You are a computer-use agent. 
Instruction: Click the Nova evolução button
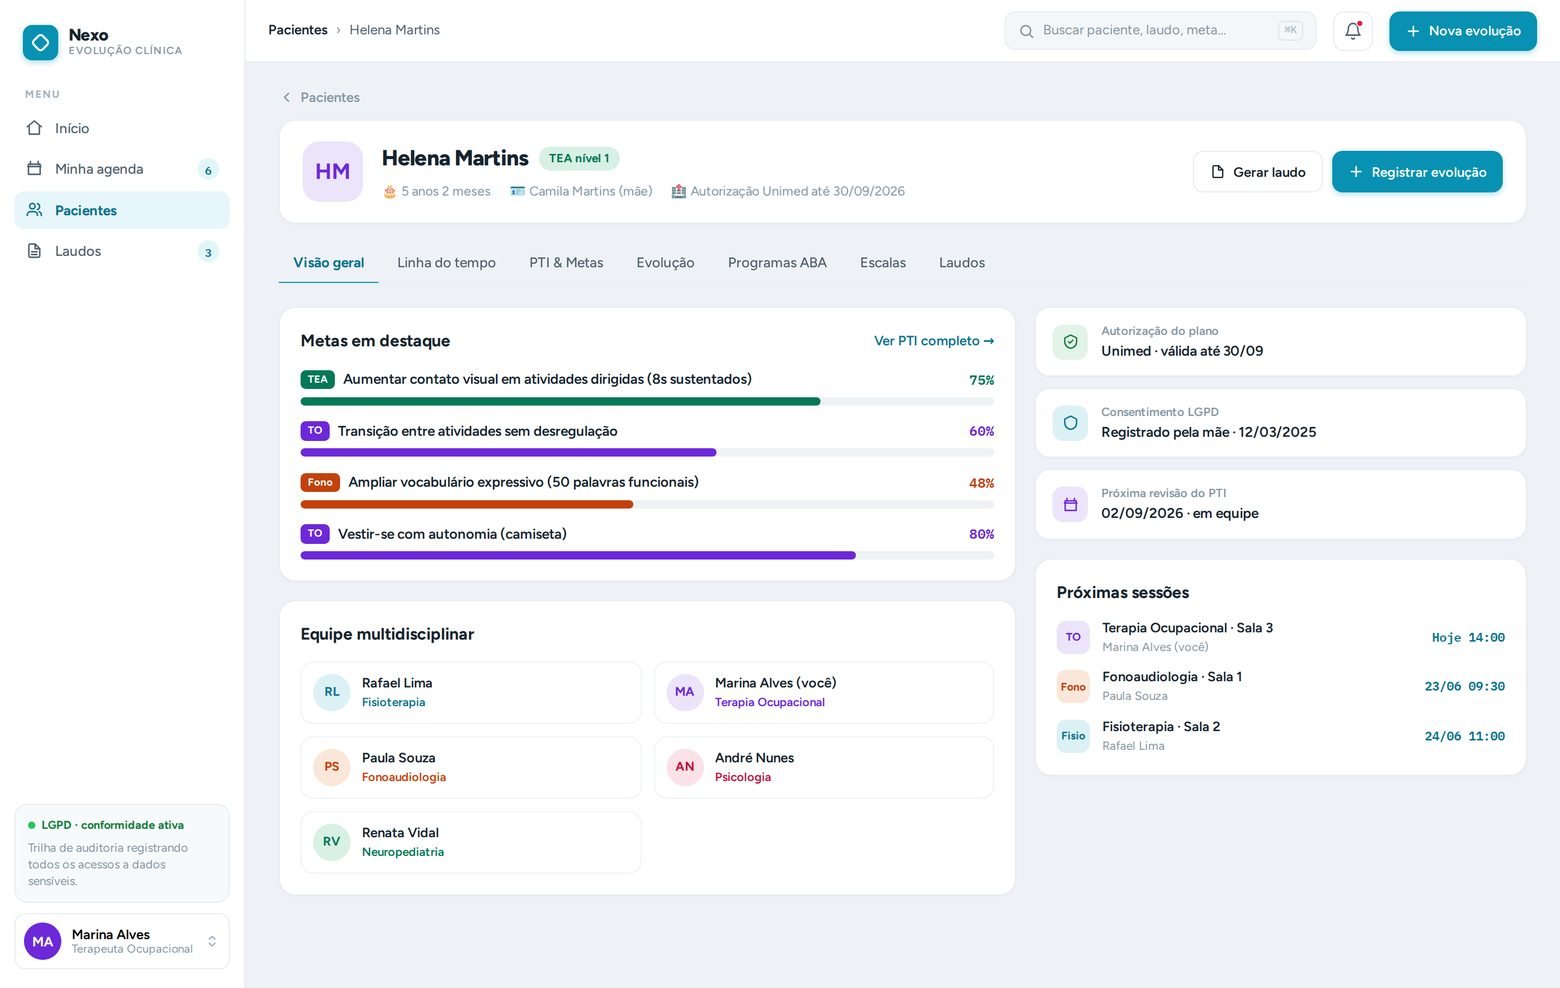pyautogui.click(x=1462, y=31)
